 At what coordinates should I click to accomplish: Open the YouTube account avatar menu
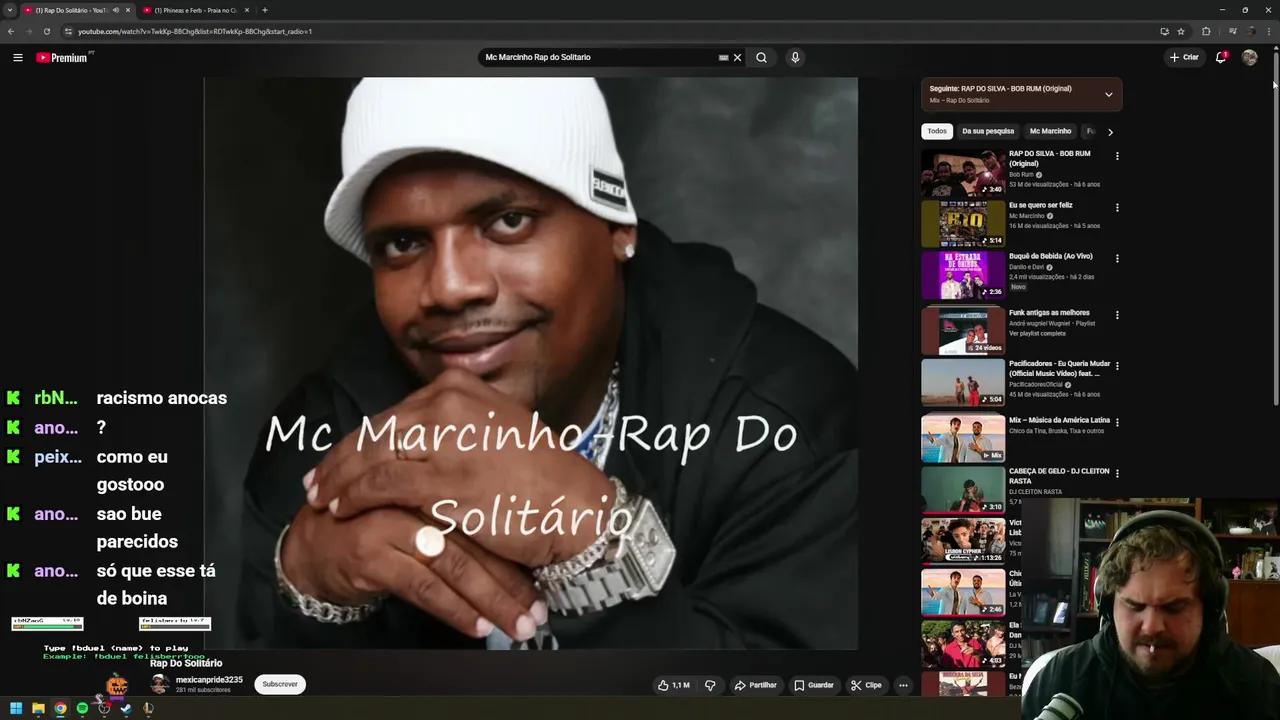(x=1249, y=57)
